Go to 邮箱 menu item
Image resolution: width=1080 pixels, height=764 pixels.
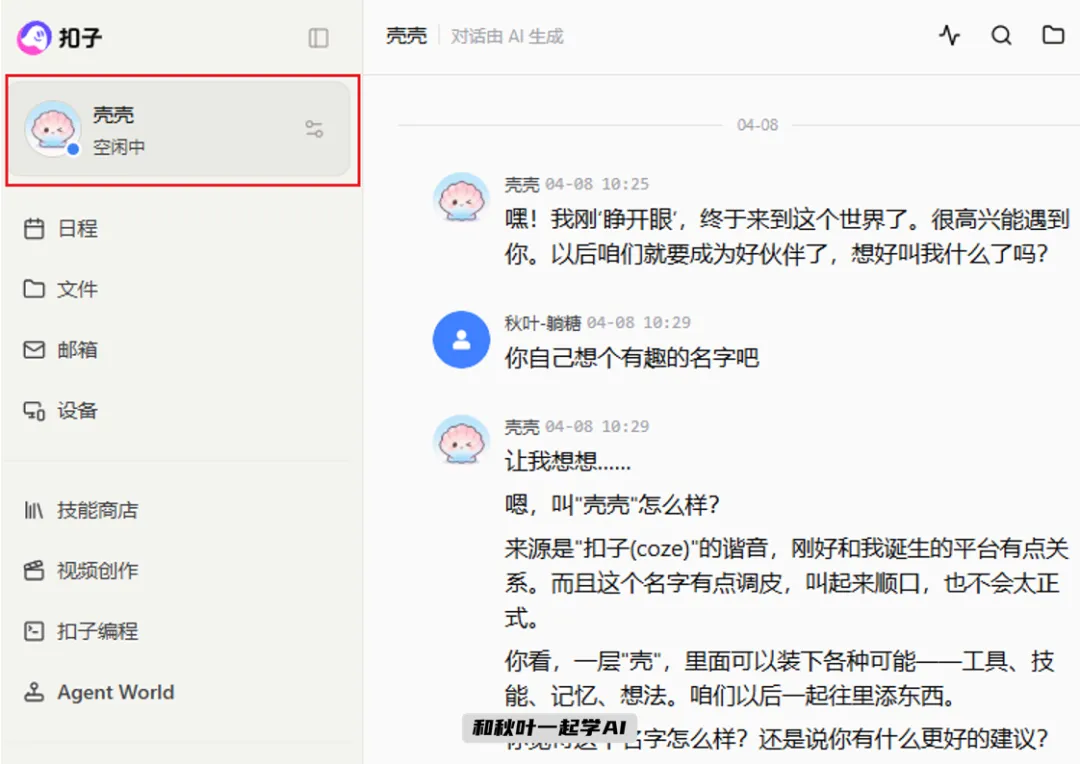(78, 350)
